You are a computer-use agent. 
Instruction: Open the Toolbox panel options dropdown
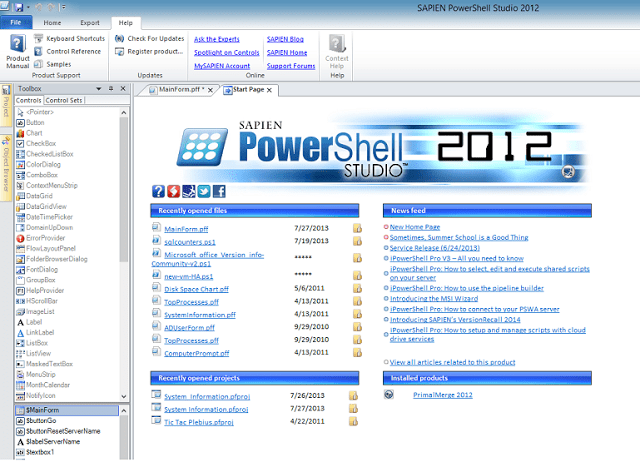(98, 89)
